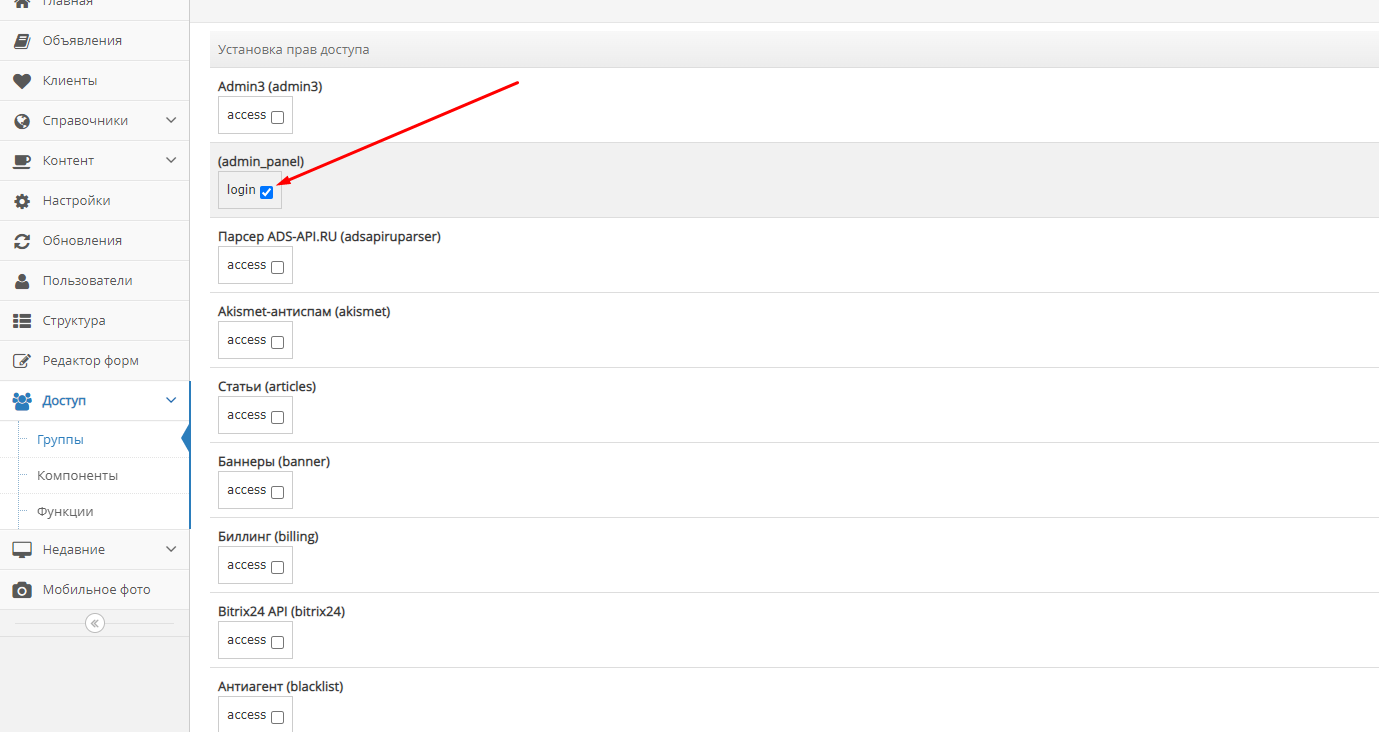Toggle access for Баннеры (banner)
This screenshot has height=732, width=1379.
[x=277, y=492]
